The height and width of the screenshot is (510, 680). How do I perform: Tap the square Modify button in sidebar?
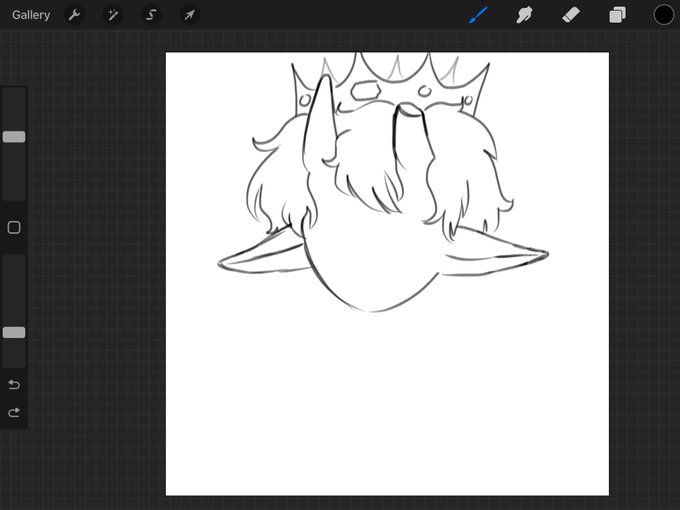[14, 227]
